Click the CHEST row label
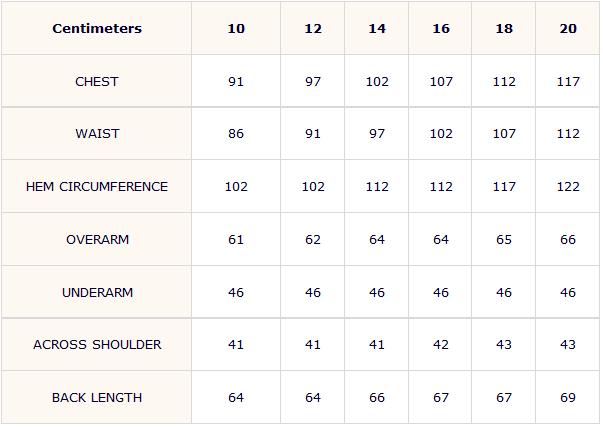This screenshot has height=427, width=603. tap(97, 82)
